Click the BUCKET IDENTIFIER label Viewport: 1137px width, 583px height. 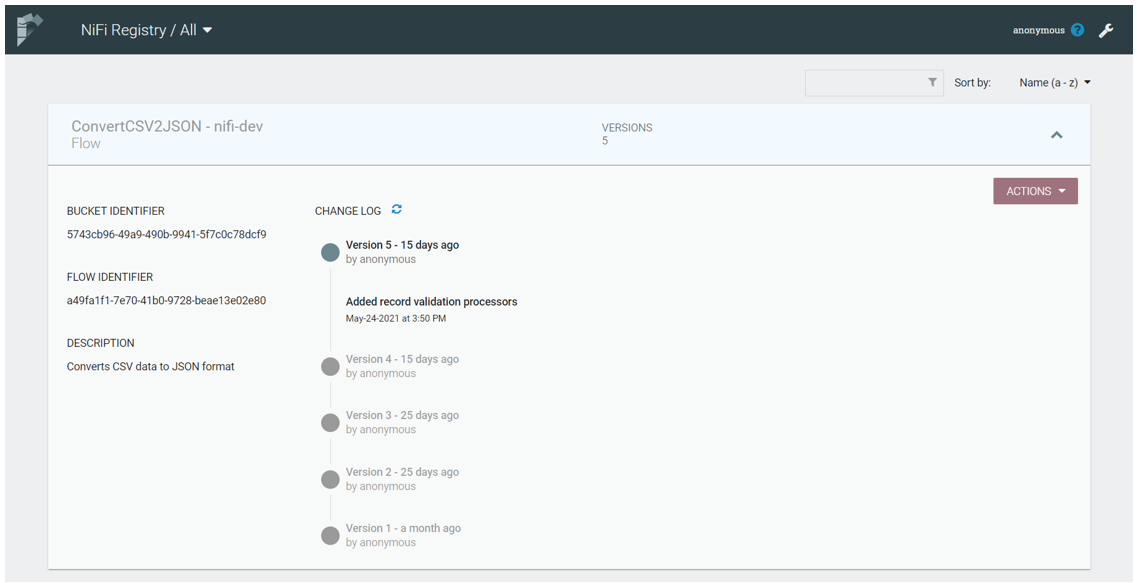pyautogui.click(x=116, y=211)
